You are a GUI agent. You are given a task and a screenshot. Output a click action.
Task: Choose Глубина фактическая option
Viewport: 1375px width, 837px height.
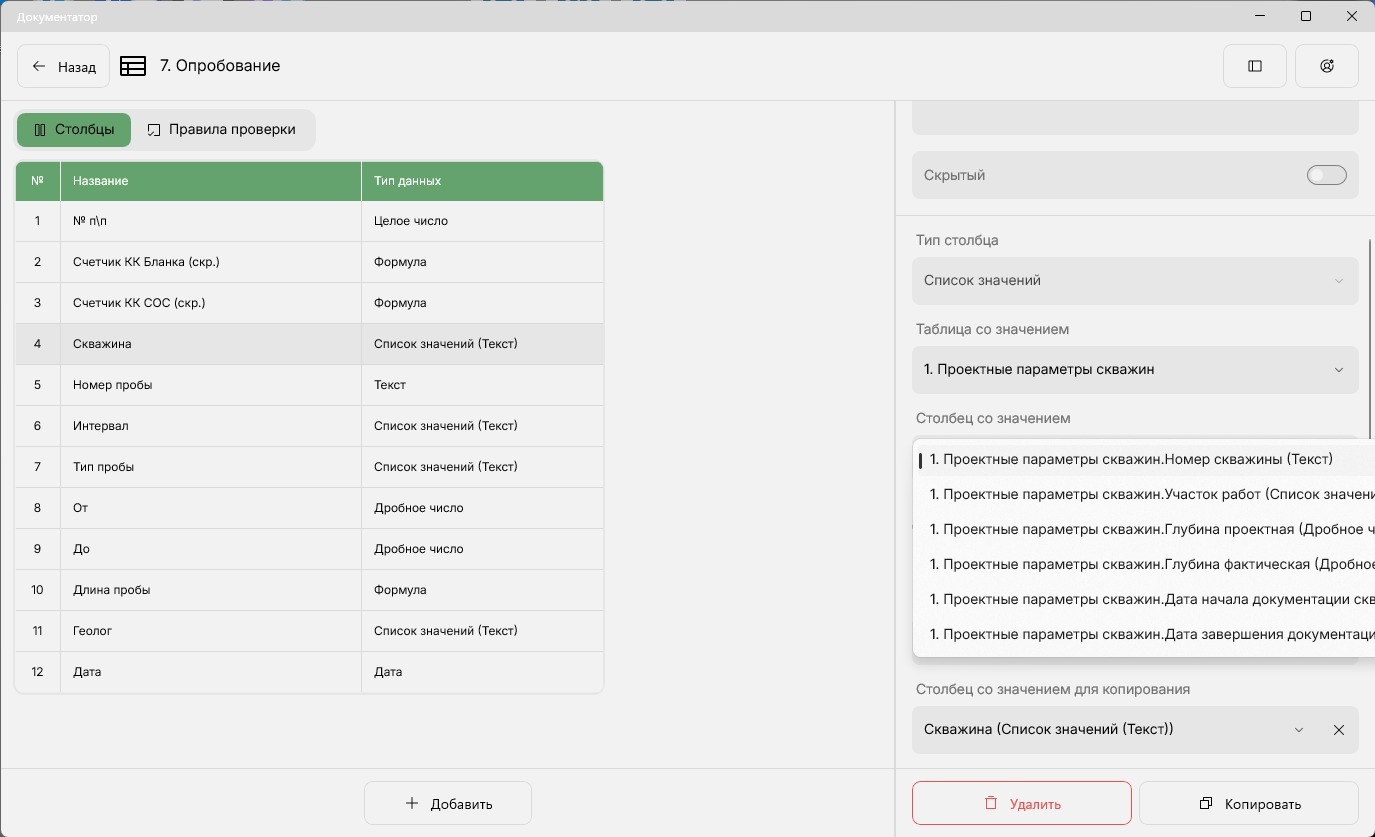1144,564
